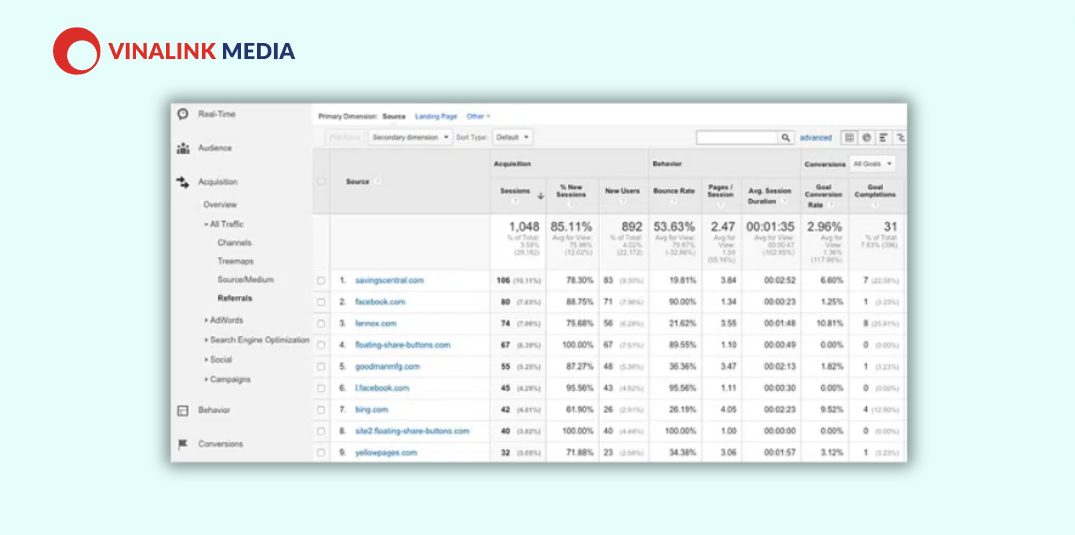This screenshot has width=1075, height=535.
Task: Click the advanced filter link
Action: click(x=815, y=138)
